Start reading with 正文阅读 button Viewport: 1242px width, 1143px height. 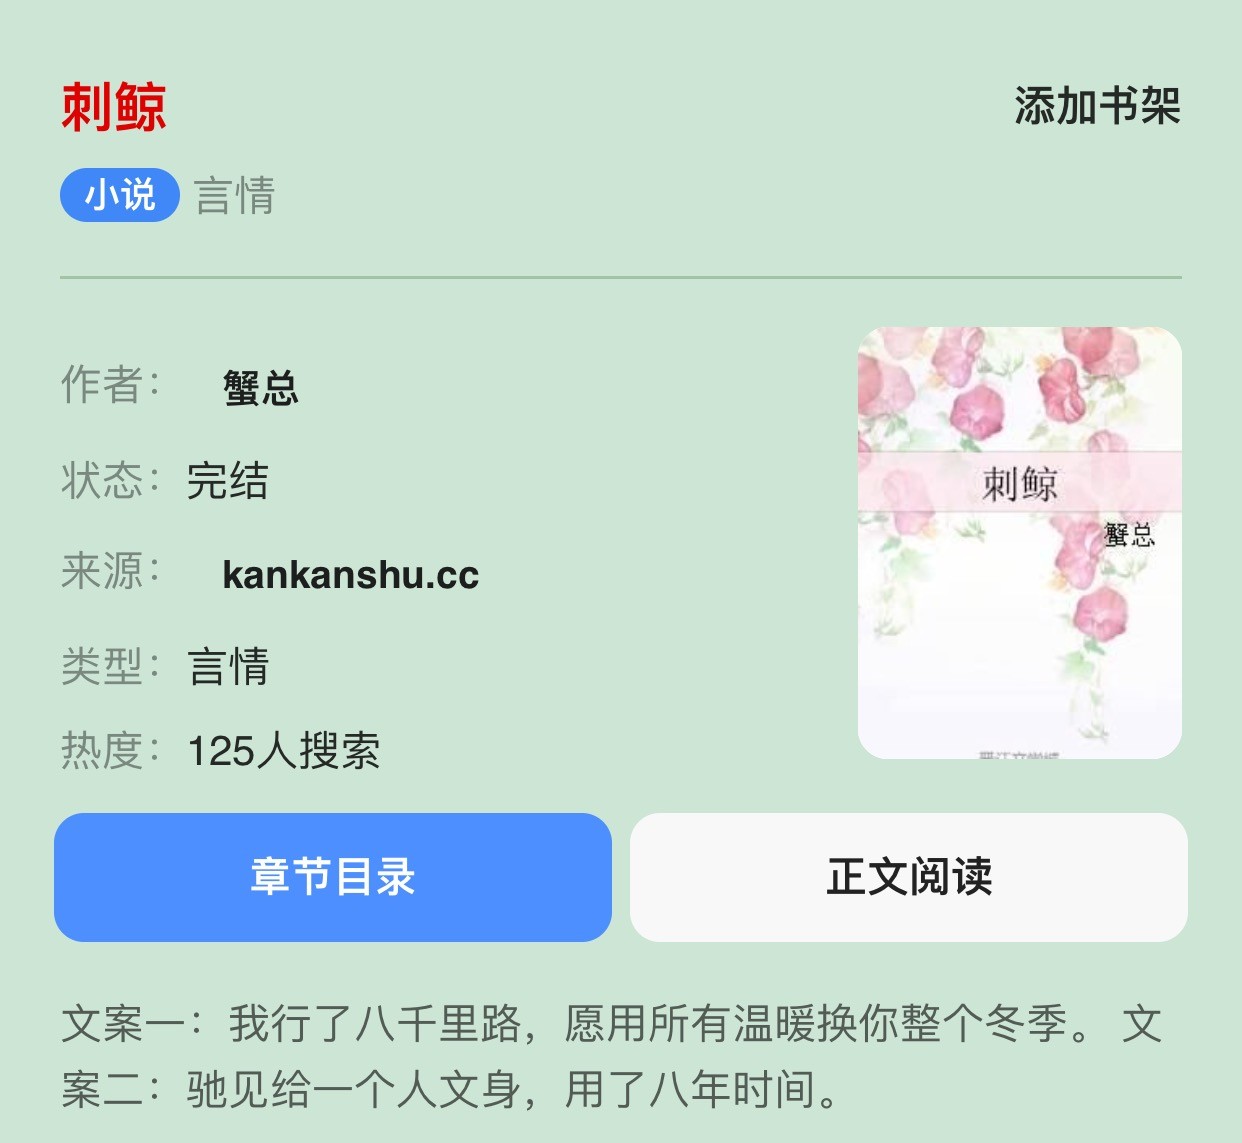(909, 877)
